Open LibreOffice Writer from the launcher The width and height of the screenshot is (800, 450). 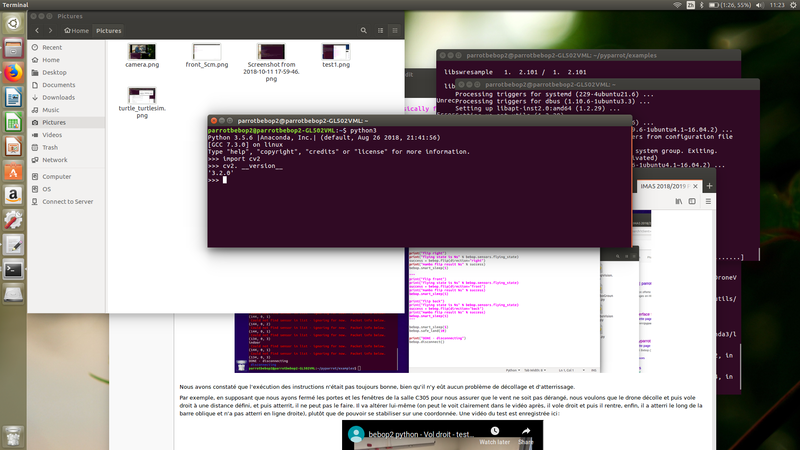point(14,97)
